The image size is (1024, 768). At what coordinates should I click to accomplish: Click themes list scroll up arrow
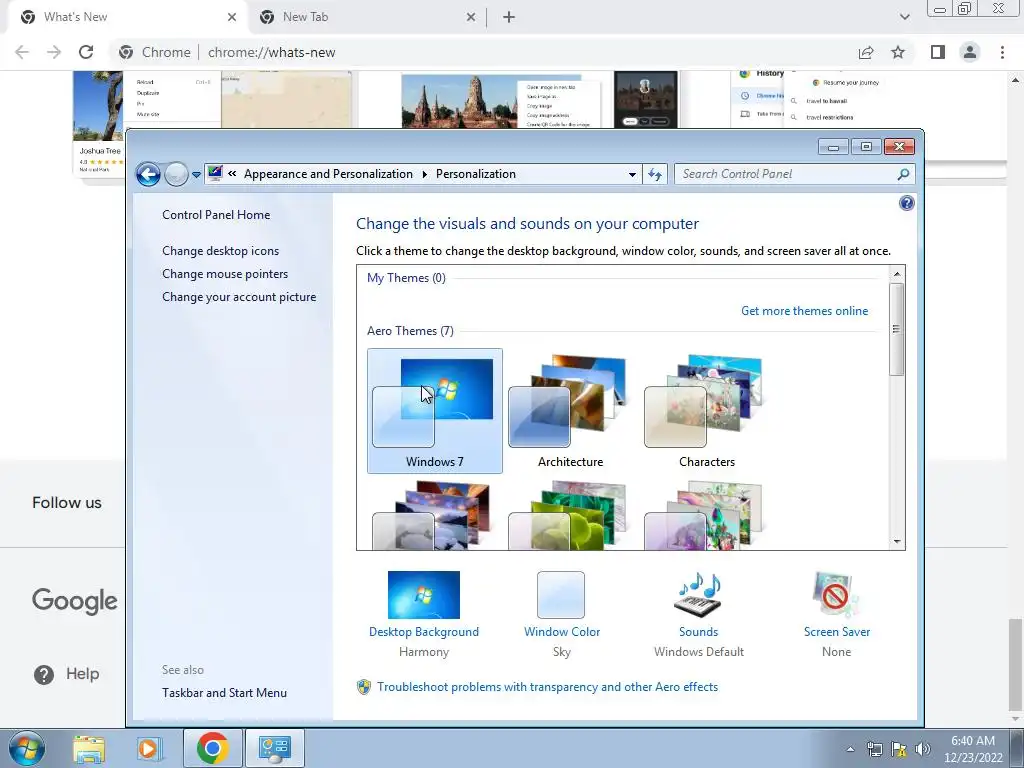[x=897, y=274]
